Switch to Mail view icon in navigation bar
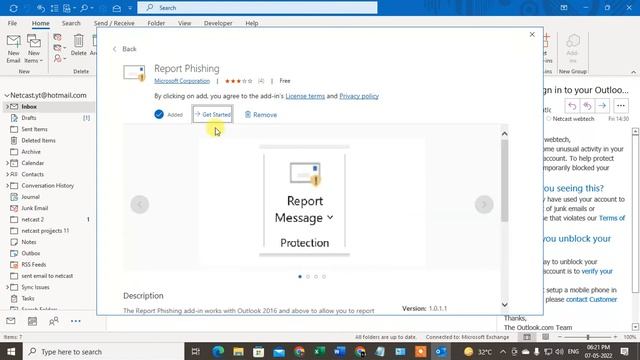The image size is (640, 360). [x=11, y=321]
